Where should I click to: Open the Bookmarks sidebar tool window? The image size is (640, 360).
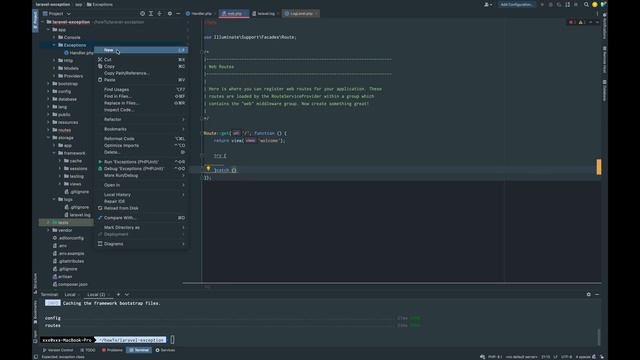pyautogui.click(x=35, y=313)
